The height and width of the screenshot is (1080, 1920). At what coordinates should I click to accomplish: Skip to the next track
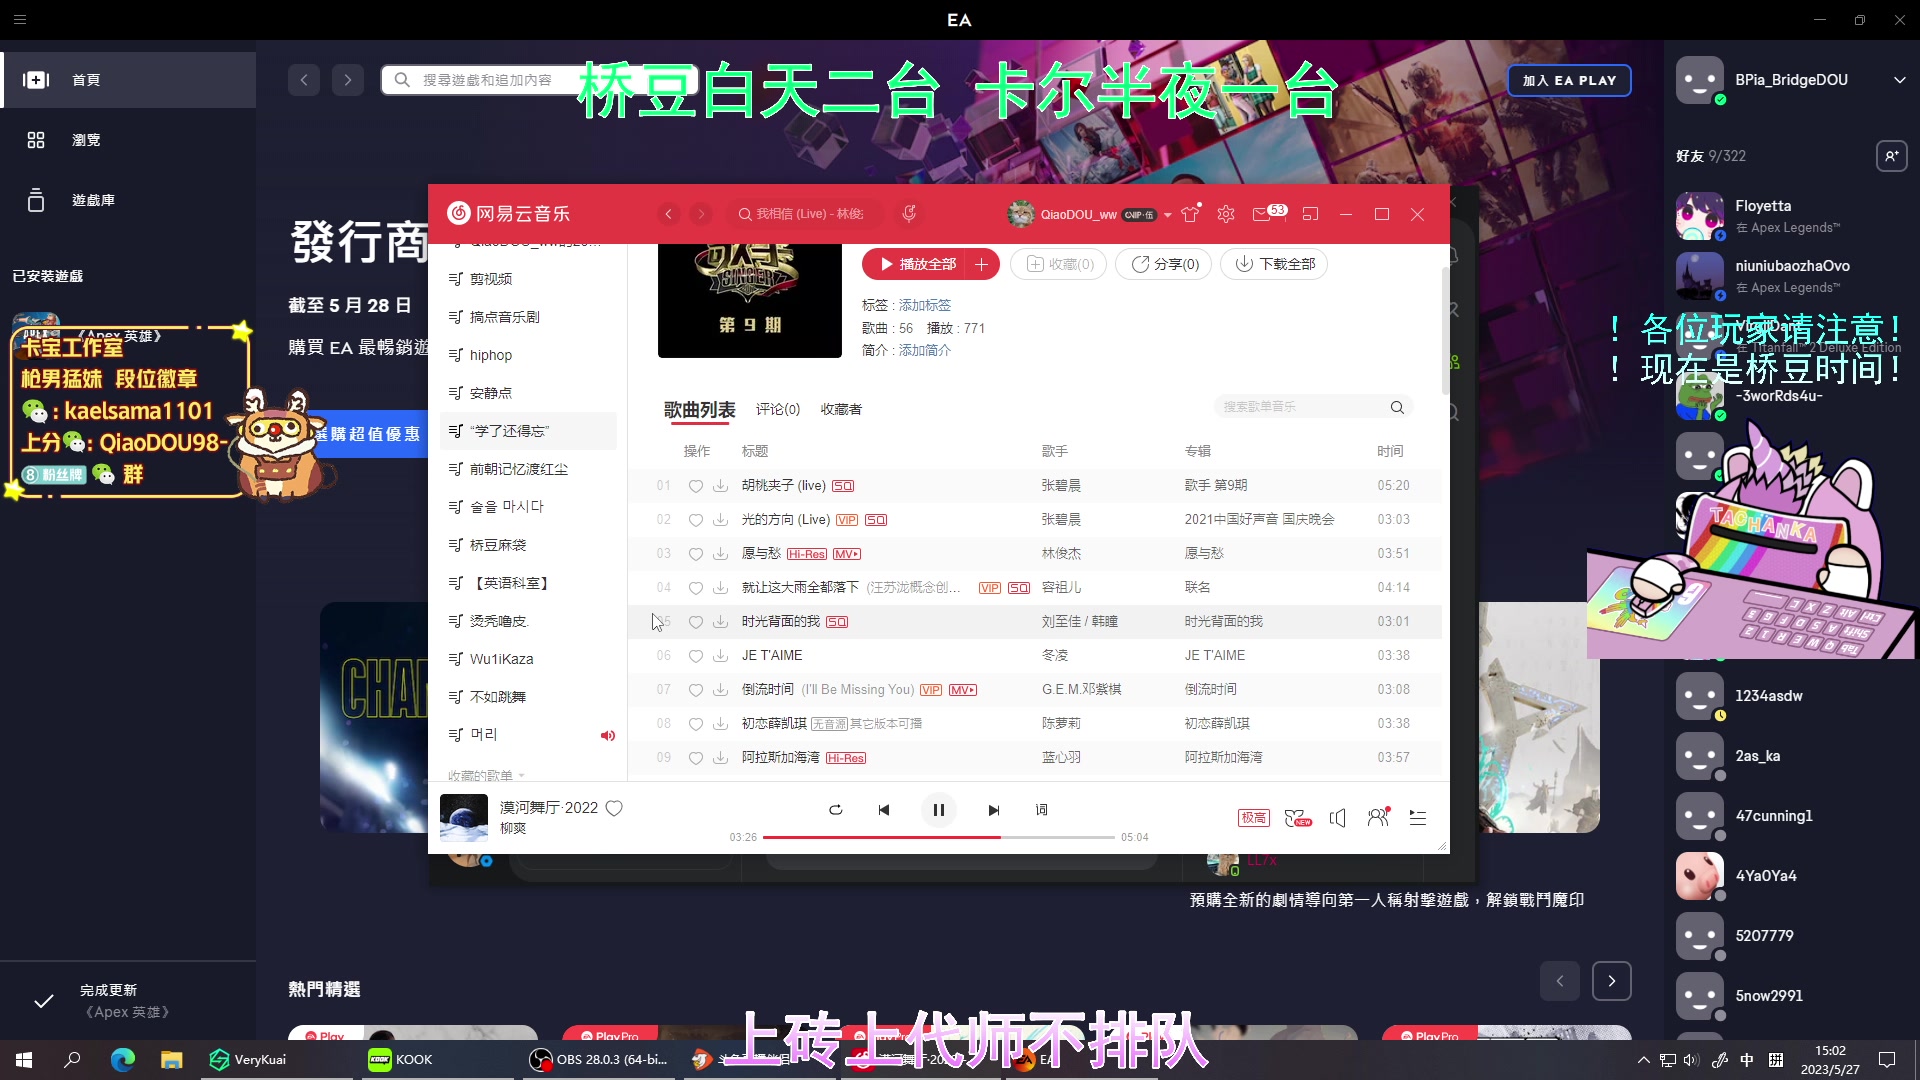pyautogui.click(x=993, y=810)
